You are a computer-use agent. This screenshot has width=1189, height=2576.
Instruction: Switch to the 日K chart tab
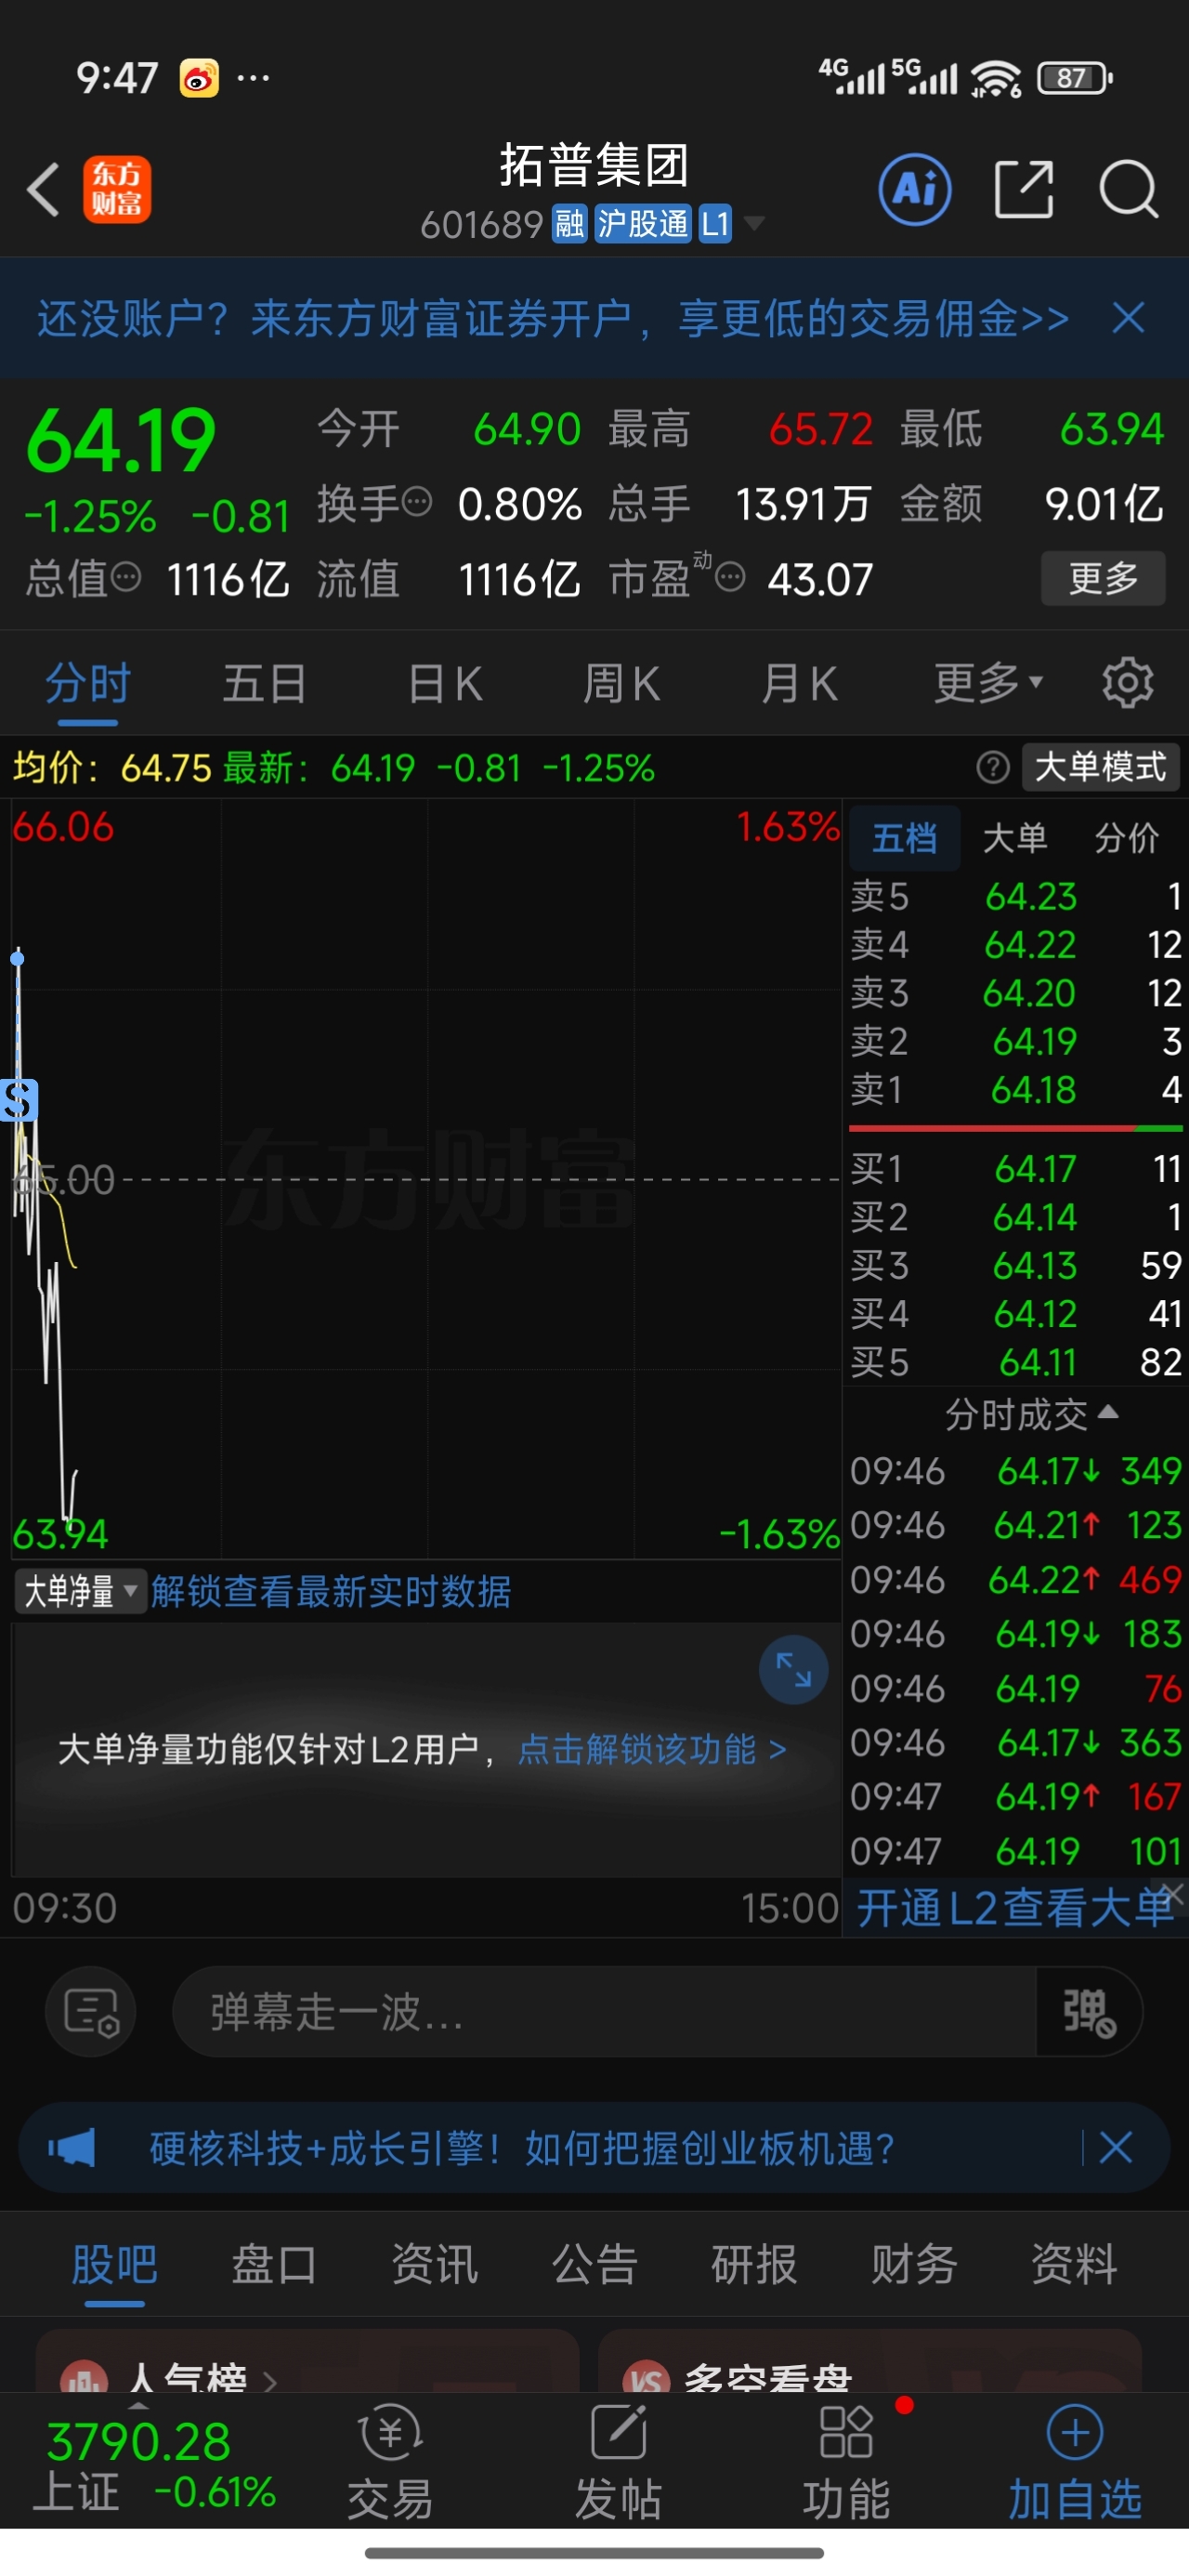pos(445,685)
